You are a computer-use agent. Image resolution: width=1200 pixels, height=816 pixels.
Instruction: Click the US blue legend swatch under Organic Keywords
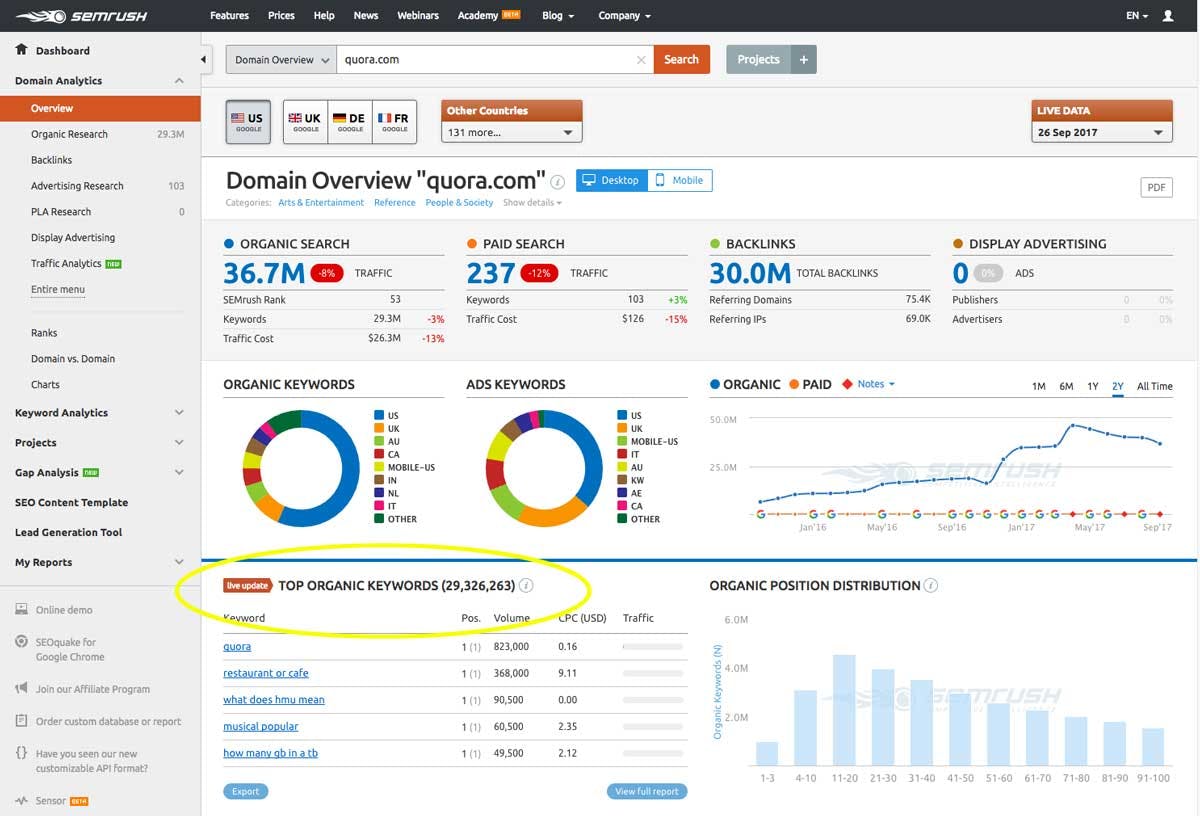(380, 415)
